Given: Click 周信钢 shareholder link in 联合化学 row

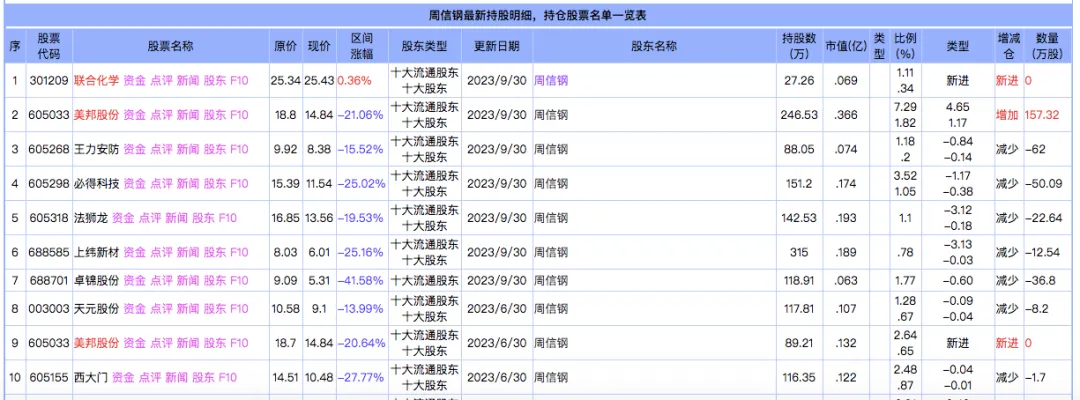Looking at the screenshot, I should pyautogui.click(x=551, y=81).
